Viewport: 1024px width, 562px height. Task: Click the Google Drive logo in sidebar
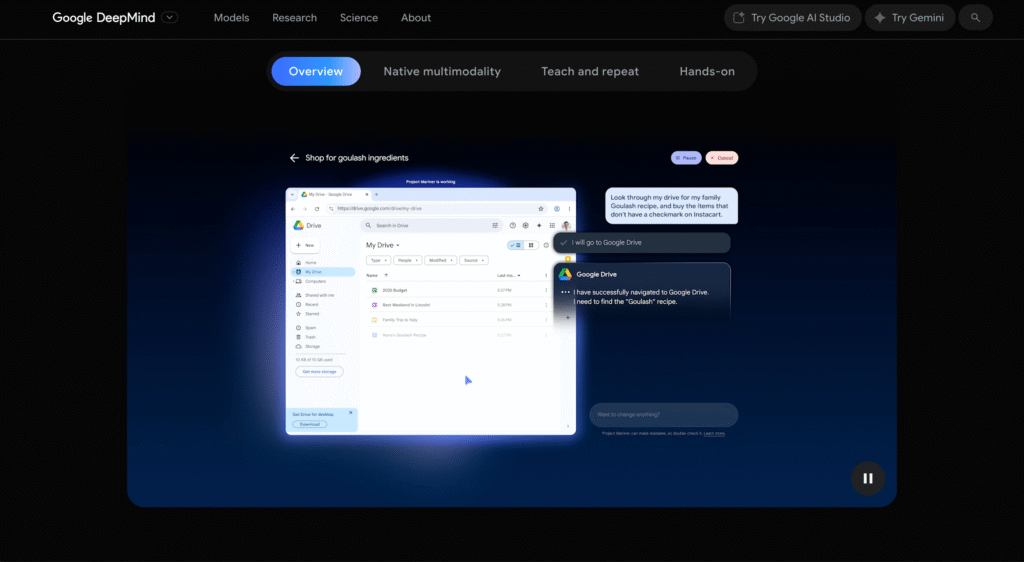pyautogui.click(x=298, y=225)
